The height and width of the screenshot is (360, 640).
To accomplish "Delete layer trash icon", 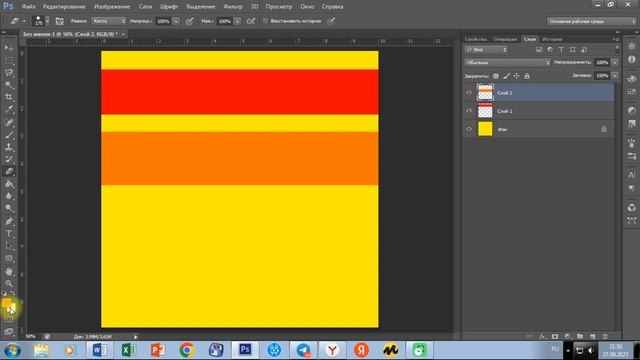I will (605, 336).
